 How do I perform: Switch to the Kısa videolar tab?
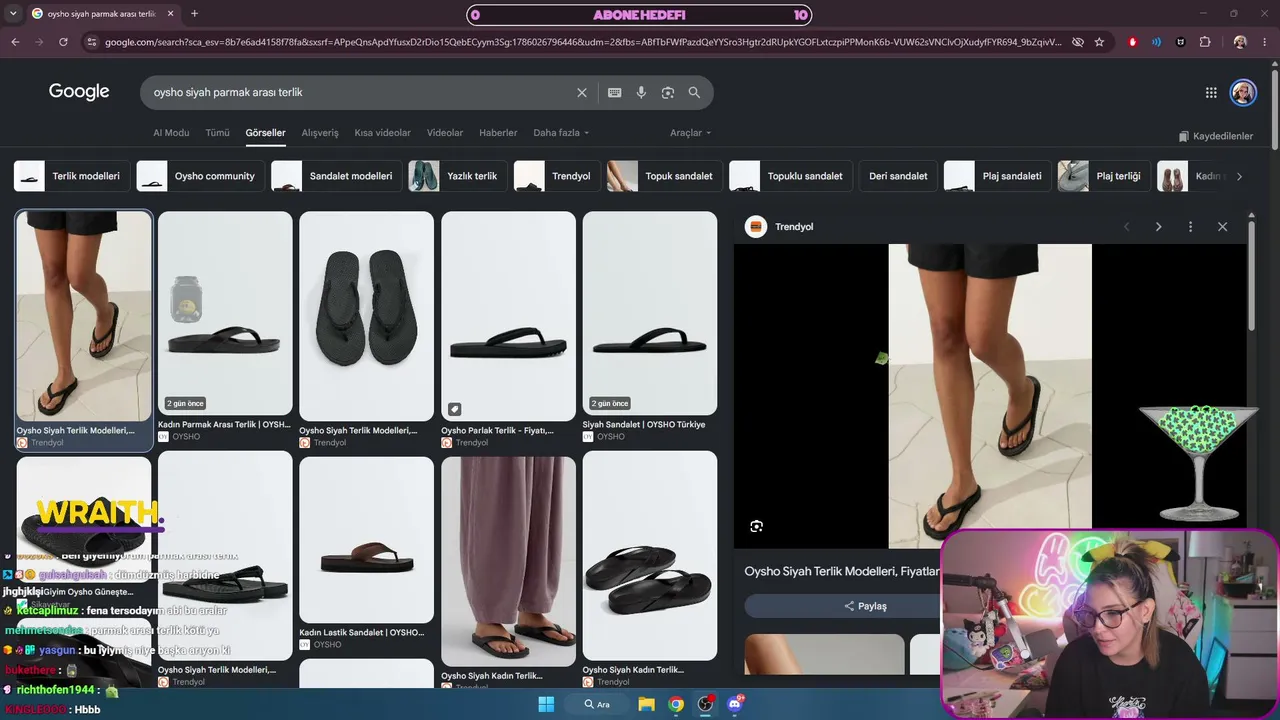point(382,133)
